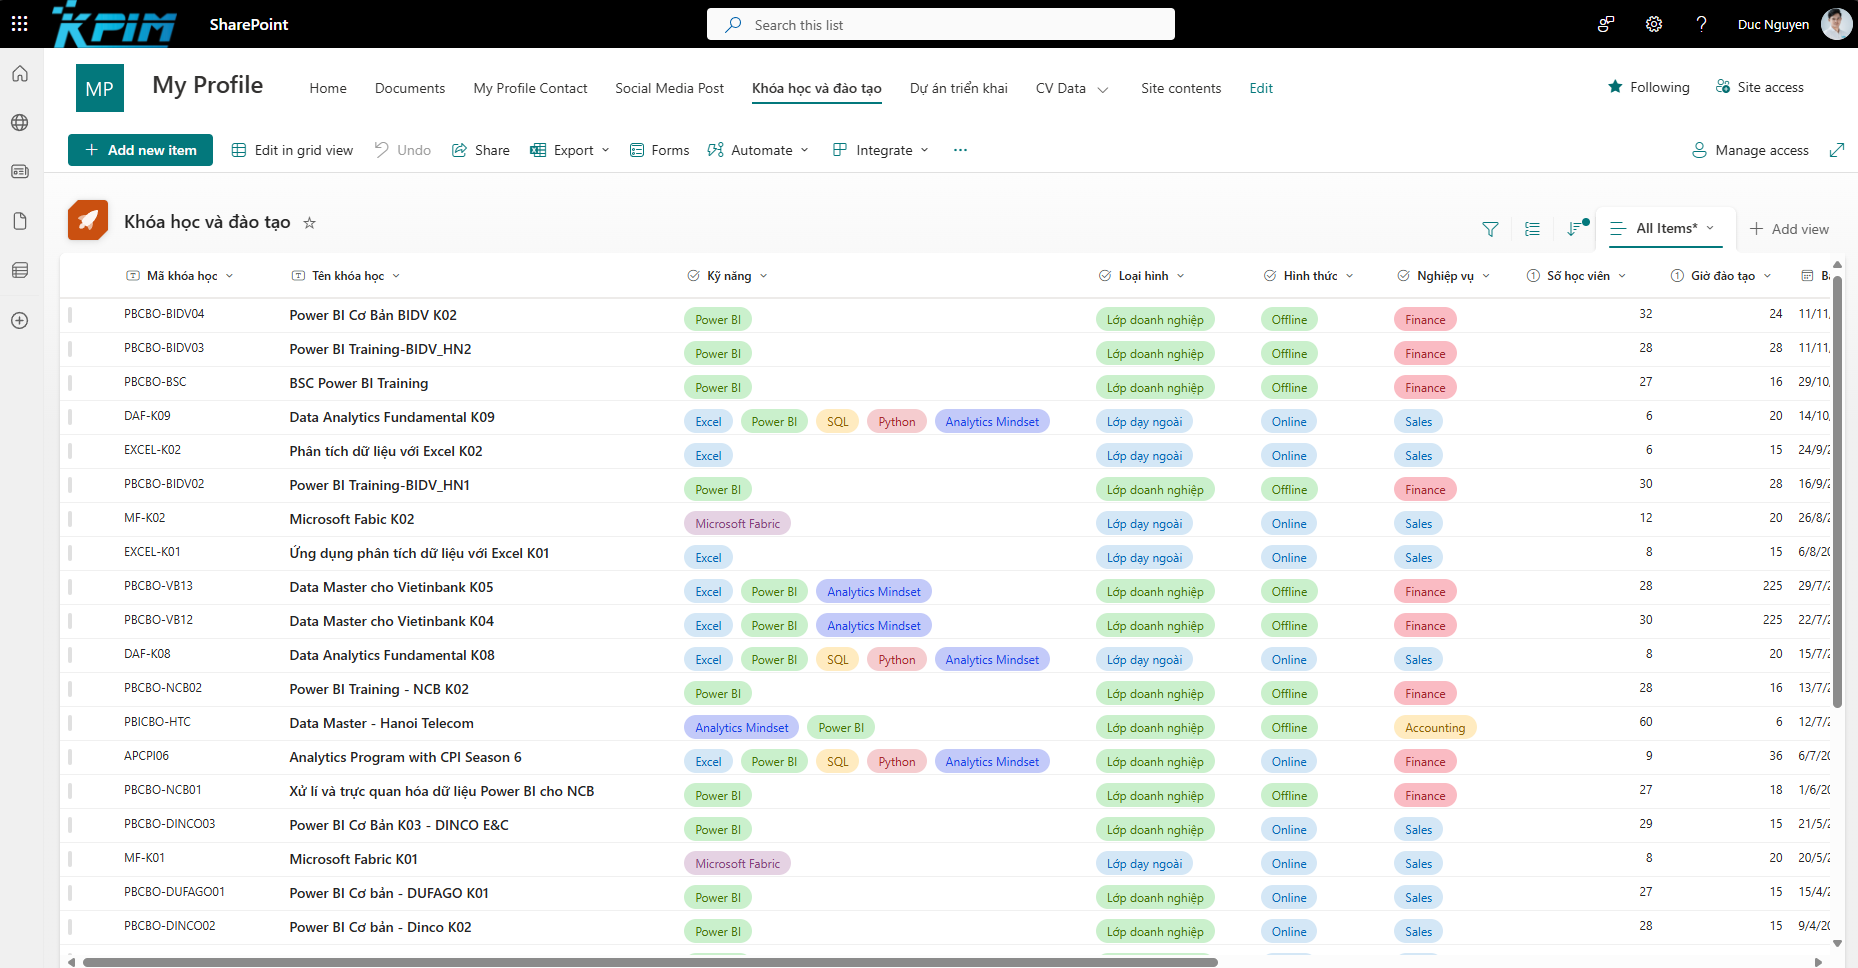Click Accounting tag in PBICBO-HTC row

pos(1435,727)
